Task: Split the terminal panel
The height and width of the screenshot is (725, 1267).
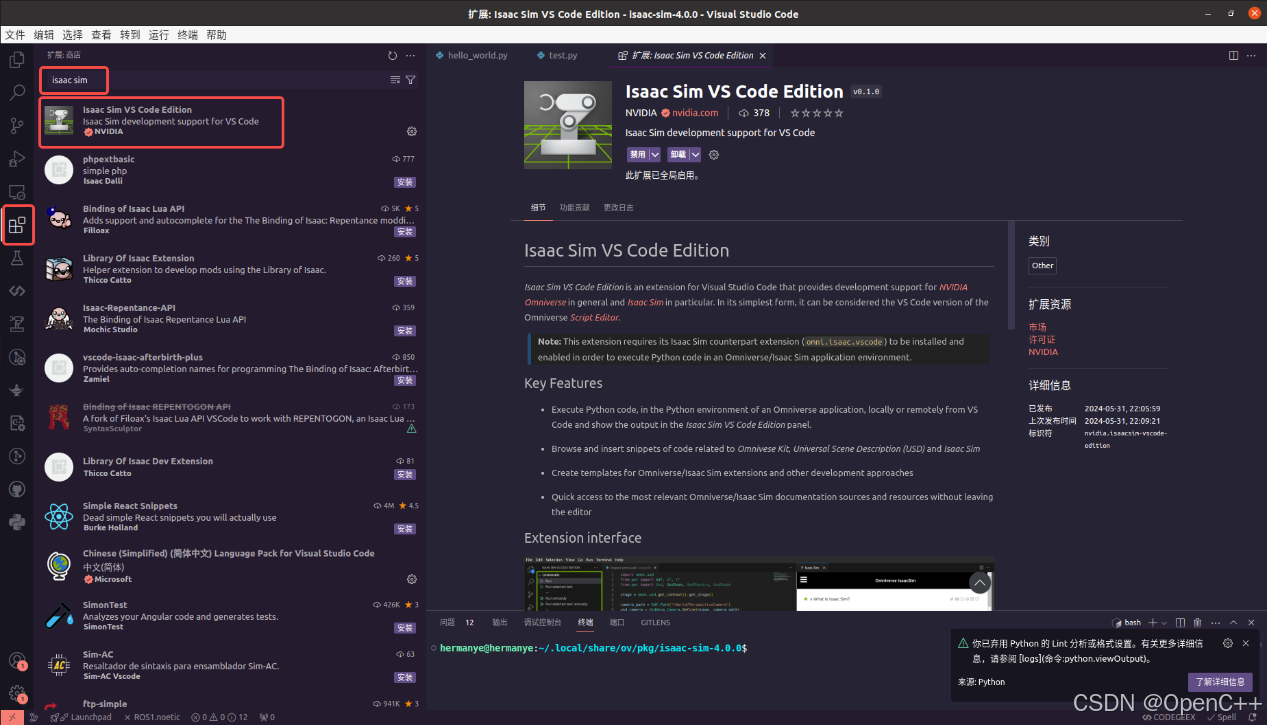Action: [x=1181, y=622]
